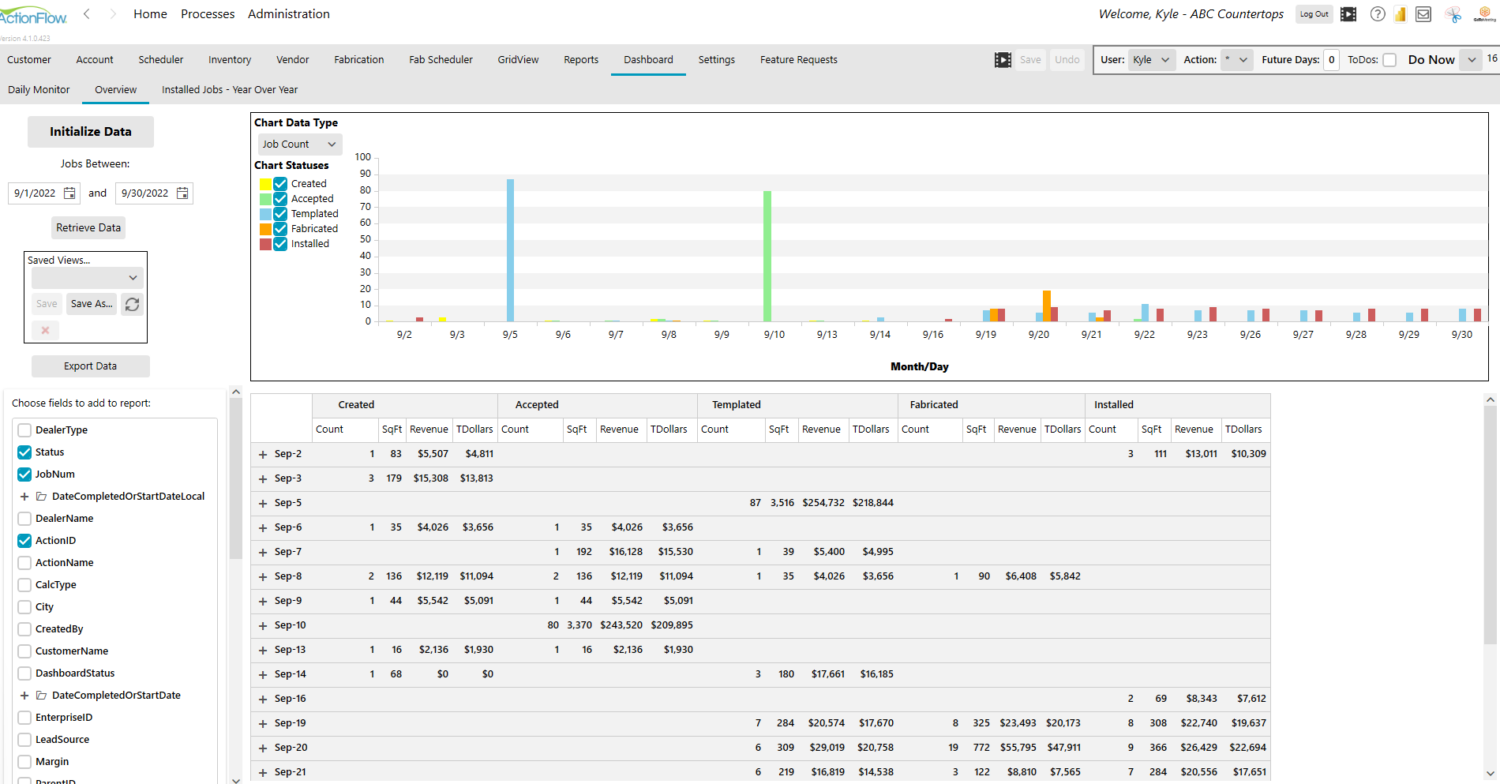Image resolution: width=1500 pixels, height=784 pixels.
Task: Click the Power BI reports icon
Action: (1400, 14)
